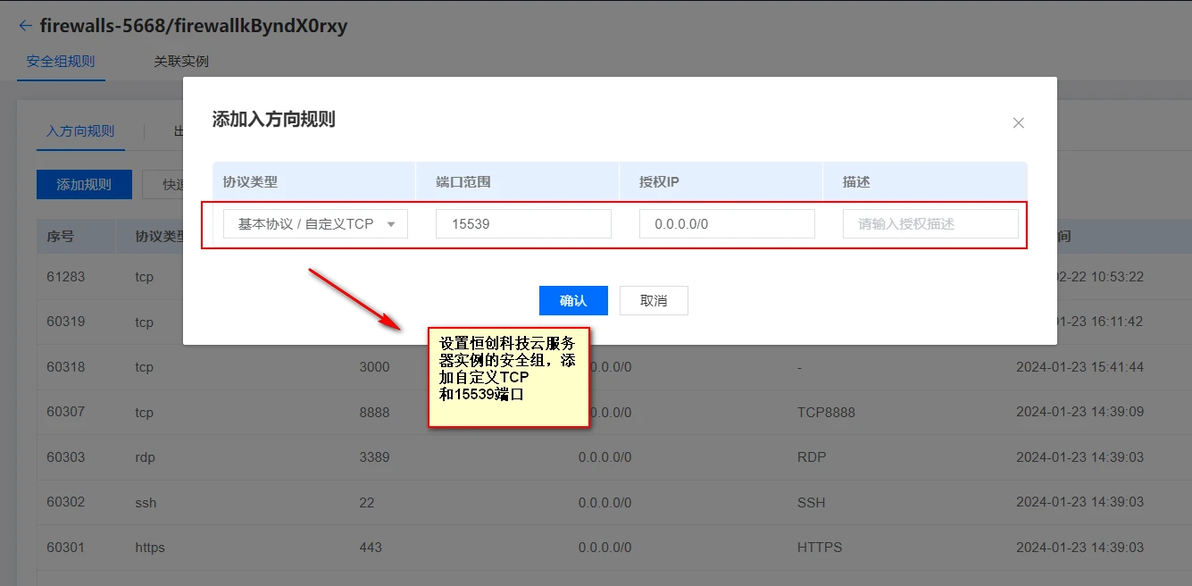Open the 基本协议 / 自定义TCP combo box
The height and width of the screenshot is (586, 1192).
point(315,224)
